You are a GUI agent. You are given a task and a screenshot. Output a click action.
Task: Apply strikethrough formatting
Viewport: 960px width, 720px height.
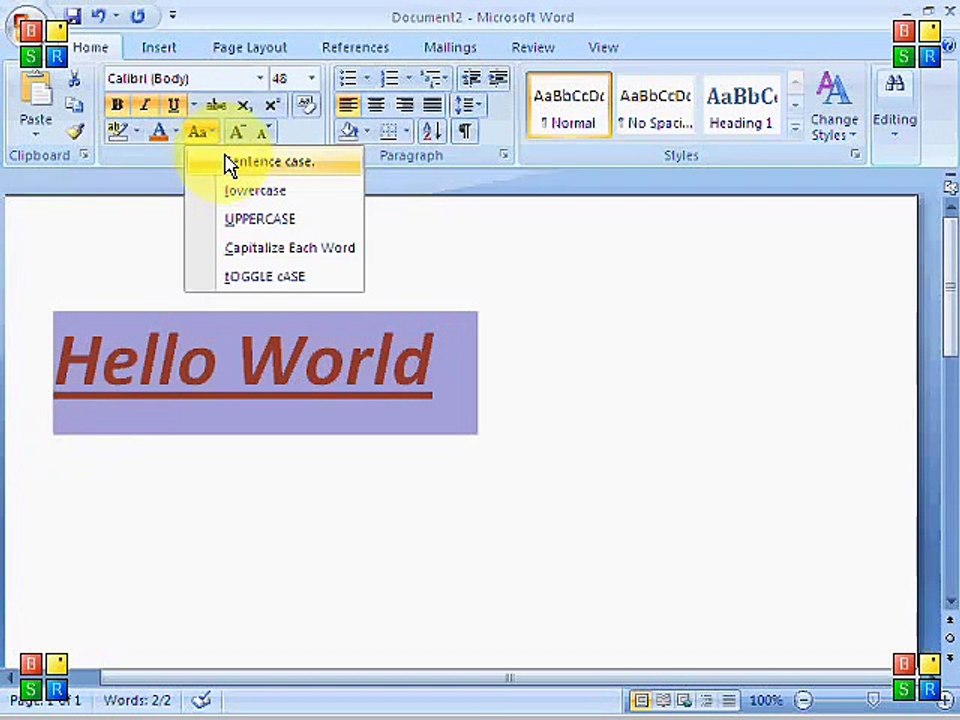tap(216, 105)
